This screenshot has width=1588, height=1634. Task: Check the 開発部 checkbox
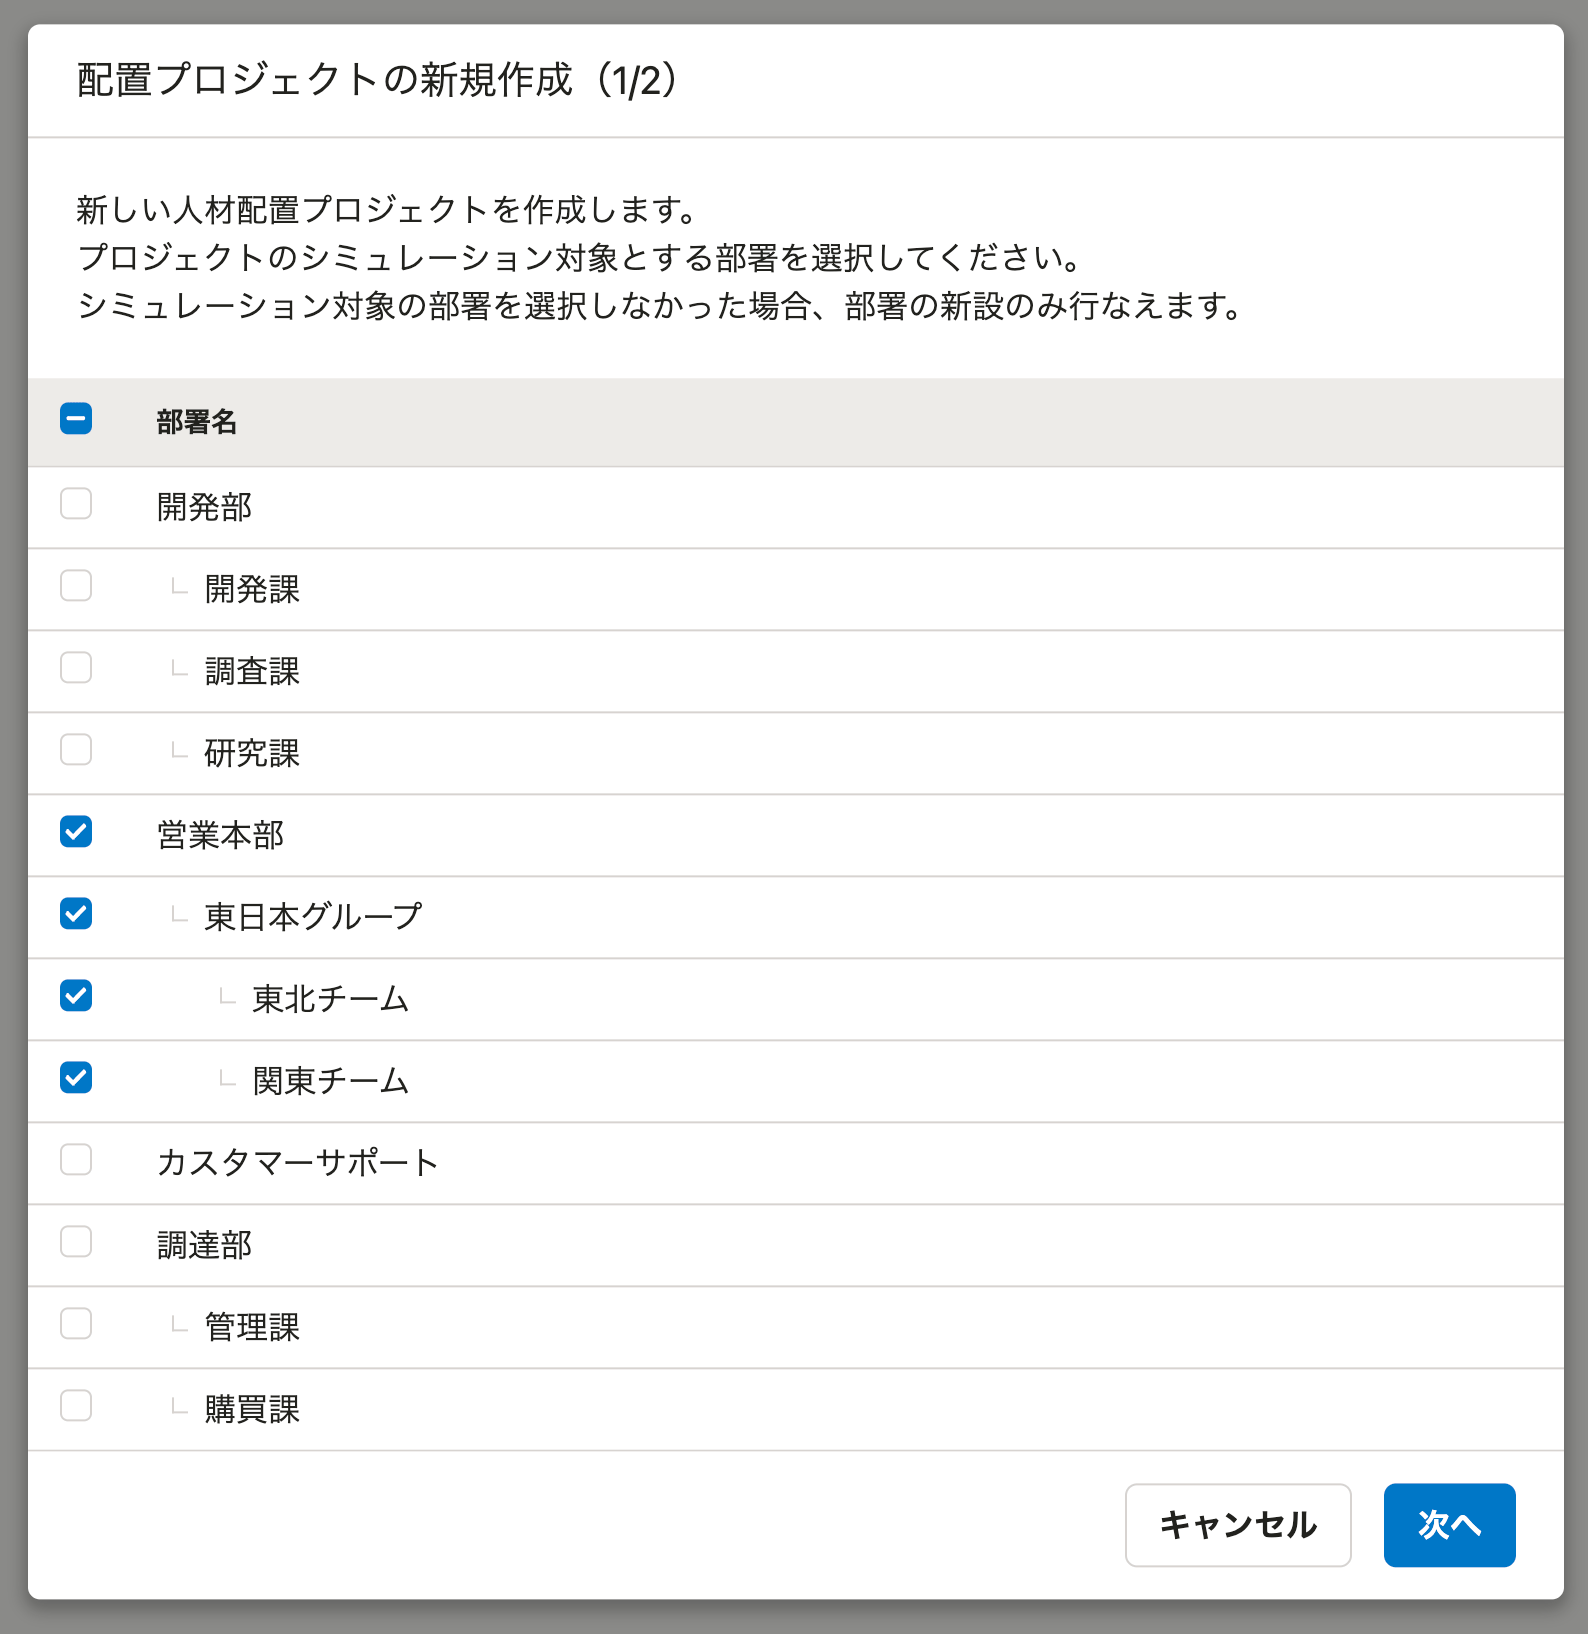point(76,503)
